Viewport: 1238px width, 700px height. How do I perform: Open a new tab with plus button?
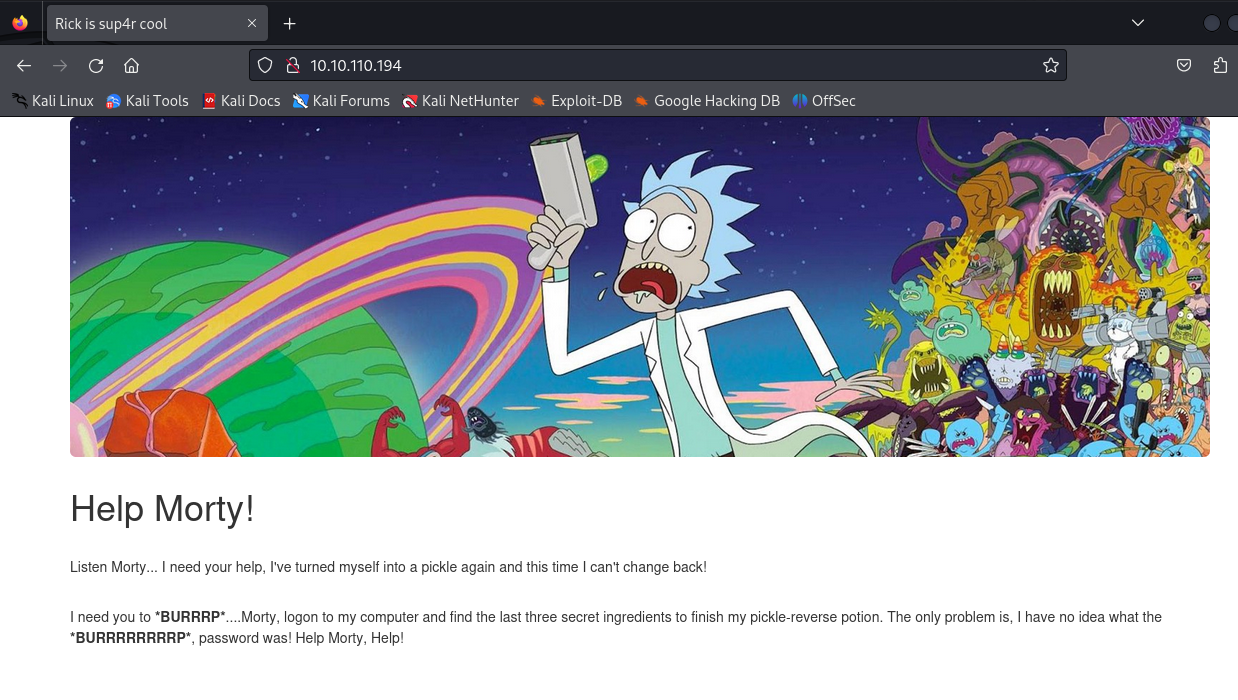click(x=289, y=23)
